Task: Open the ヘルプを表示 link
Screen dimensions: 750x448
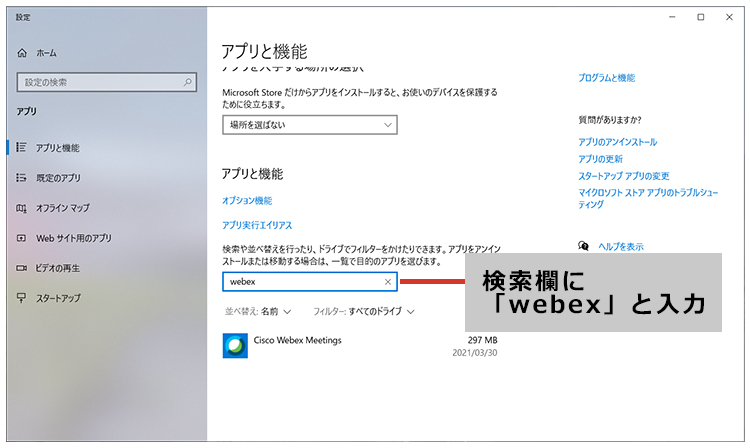Action: click(x=621, y=247)
